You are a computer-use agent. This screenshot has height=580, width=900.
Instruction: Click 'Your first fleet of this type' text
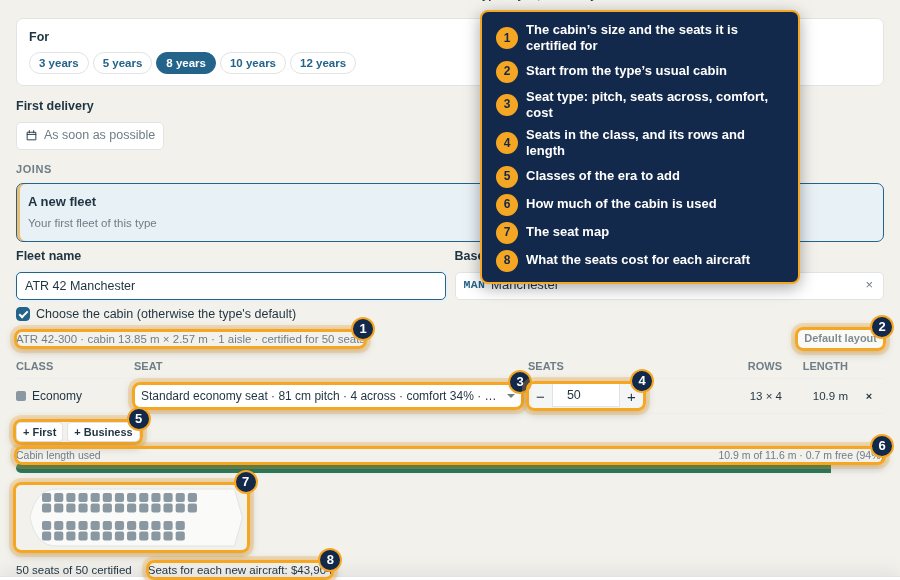point(92,223)
